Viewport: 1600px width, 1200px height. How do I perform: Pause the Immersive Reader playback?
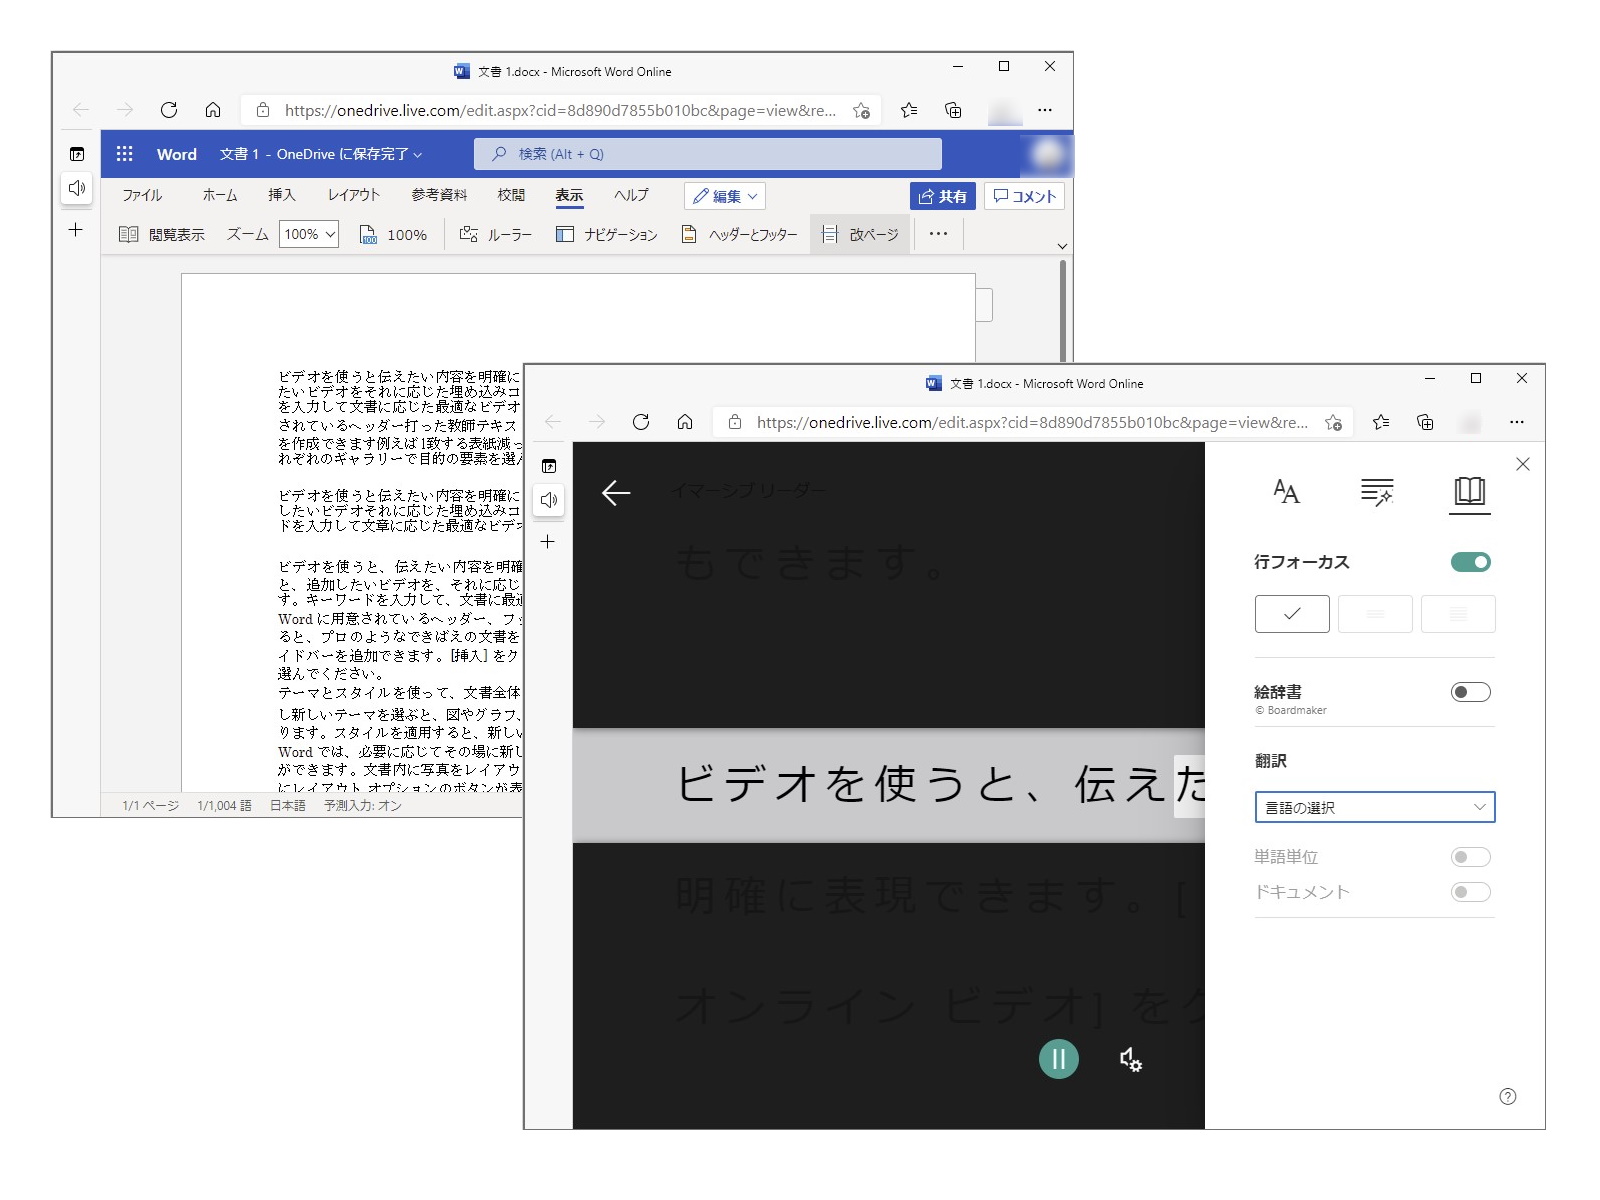pos(1058,1060)
